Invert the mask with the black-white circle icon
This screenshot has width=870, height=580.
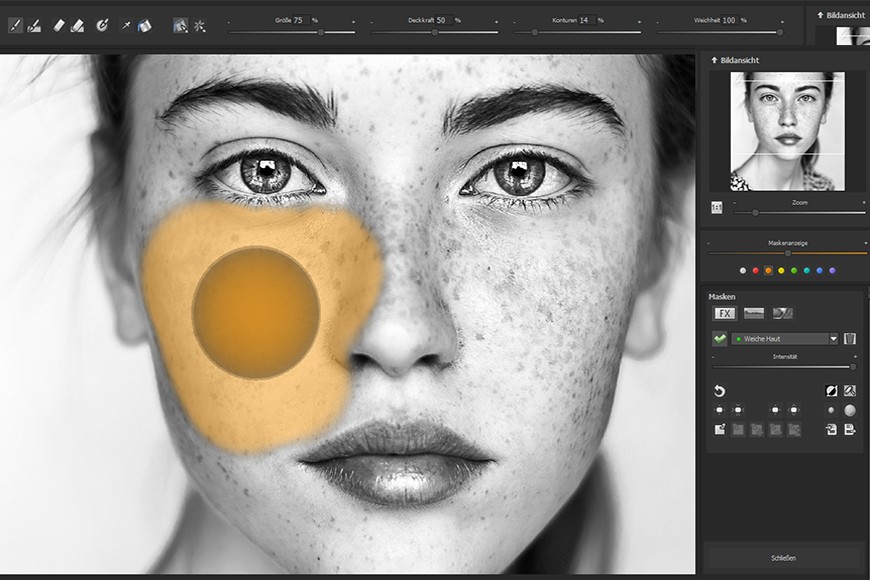831,391
